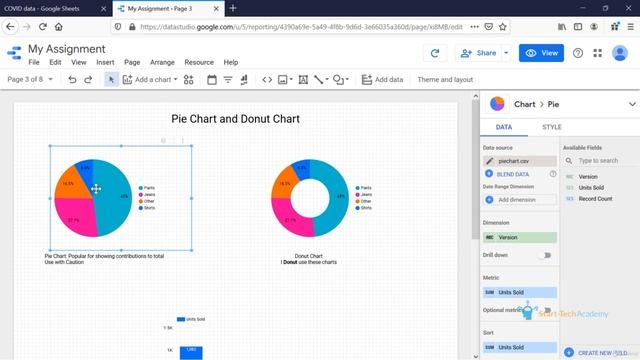Click the Share button
Screen dimensions: 640x360
tap(478, 53)
